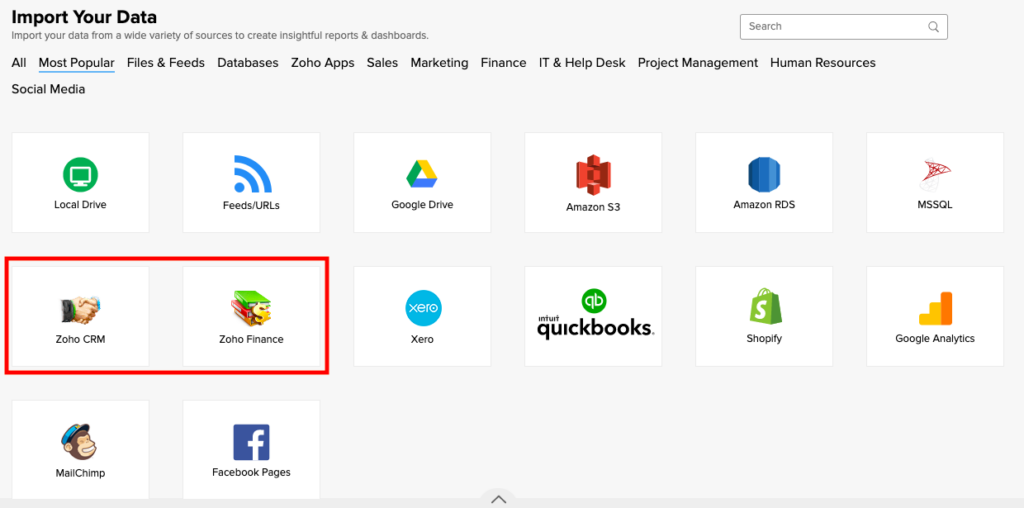Click the Google Drive label text
1024x508 pixels.
pos(422,205)
